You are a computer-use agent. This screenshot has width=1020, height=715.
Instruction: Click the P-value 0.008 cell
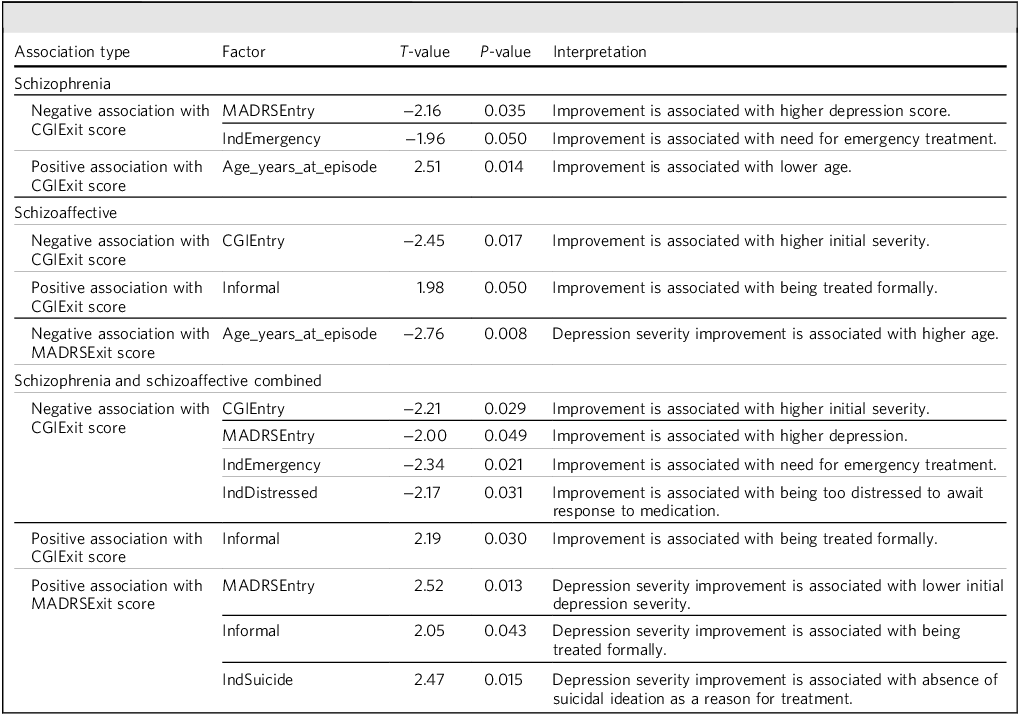click(505, 334)
